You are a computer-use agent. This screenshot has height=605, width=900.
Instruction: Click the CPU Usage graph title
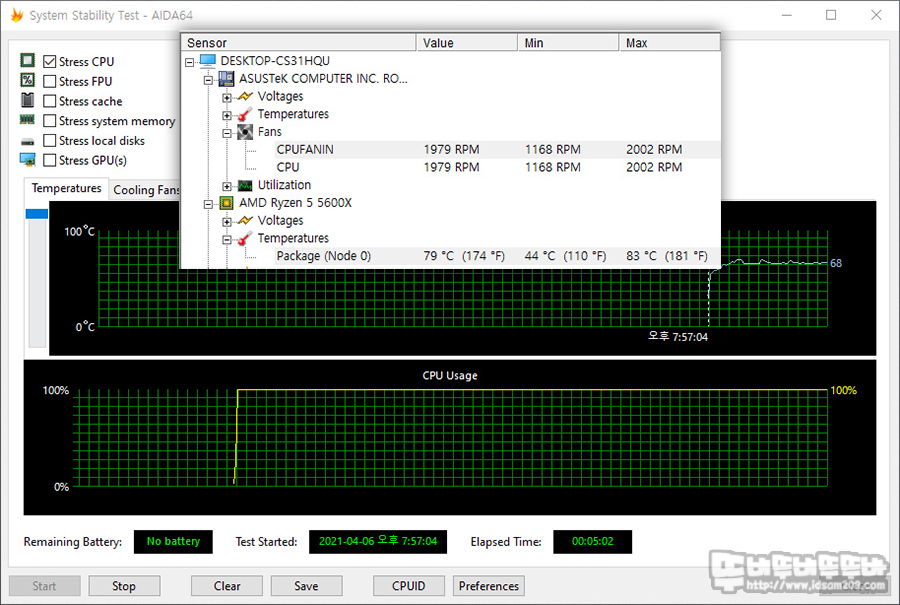(x=450, y=375)
